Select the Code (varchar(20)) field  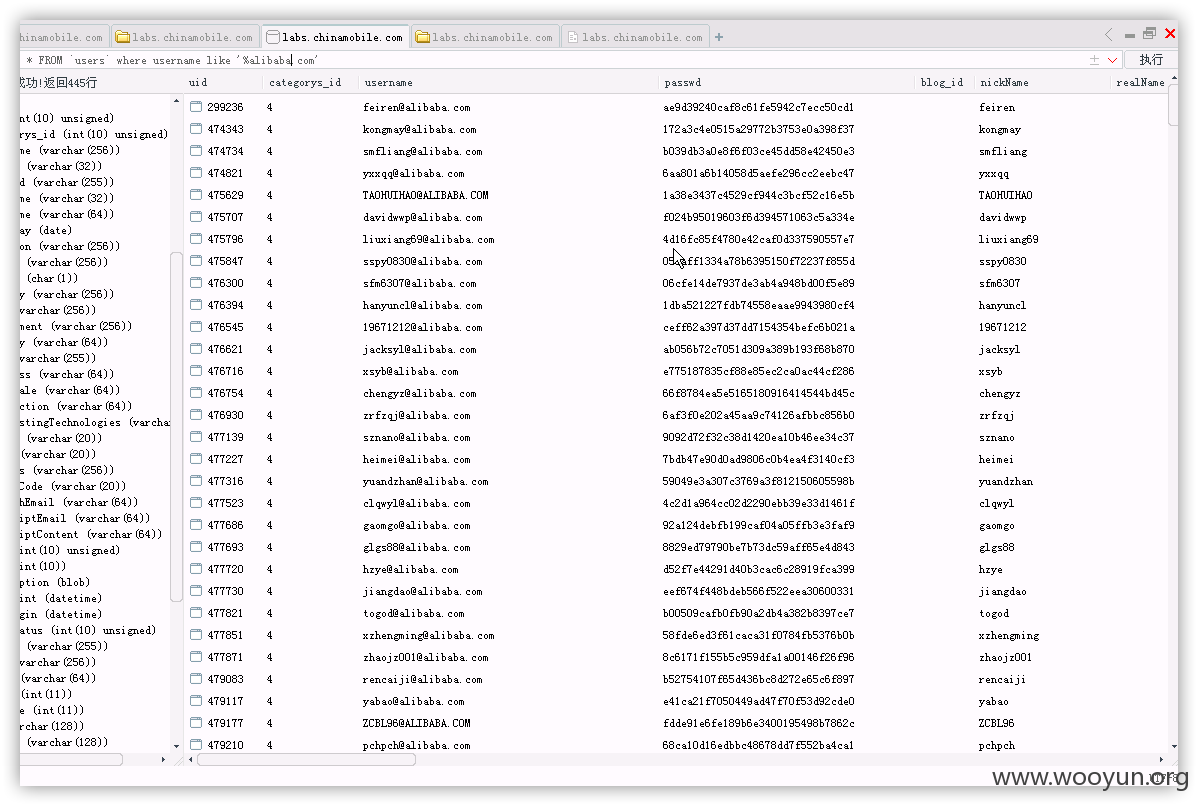pyautogui.click(x=73, y=487)
